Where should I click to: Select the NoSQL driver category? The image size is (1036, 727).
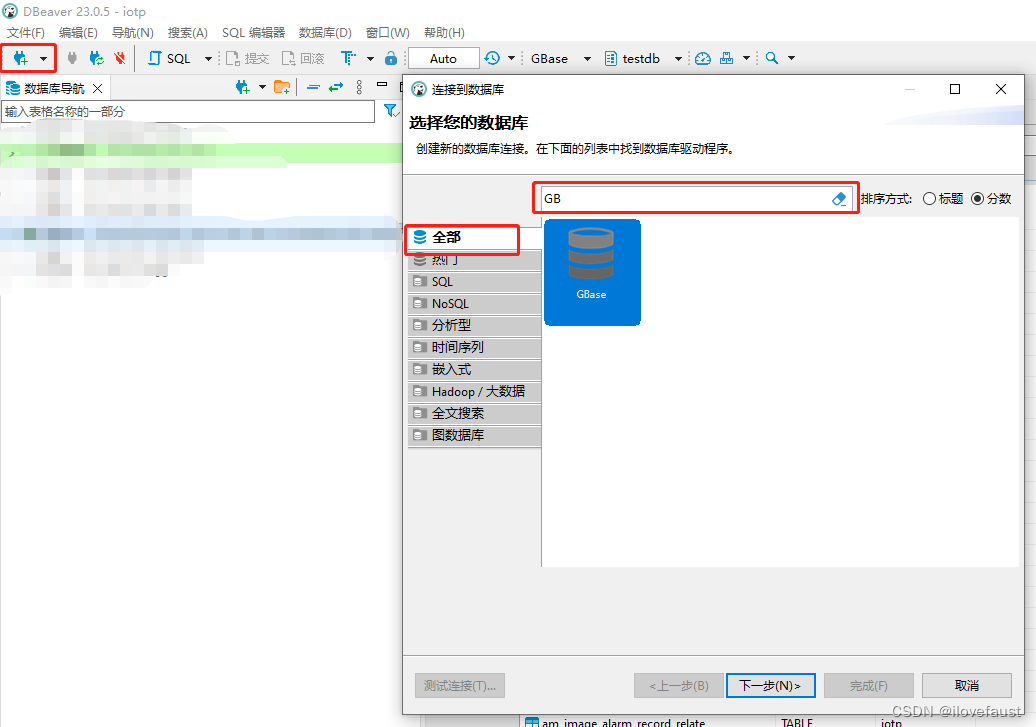[x=474, y=304]
